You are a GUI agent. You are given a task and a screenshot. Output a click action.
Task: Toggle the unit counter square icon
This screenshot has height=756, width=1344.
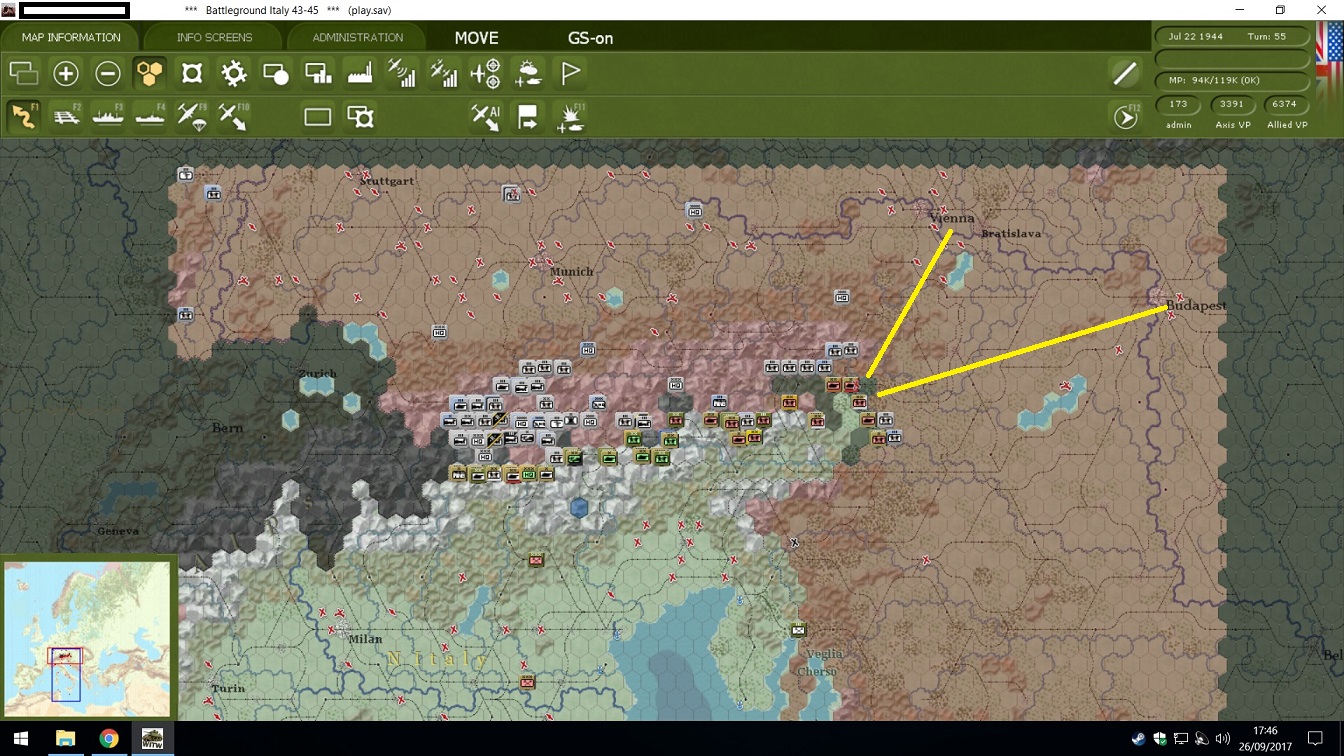coord(192,73)
